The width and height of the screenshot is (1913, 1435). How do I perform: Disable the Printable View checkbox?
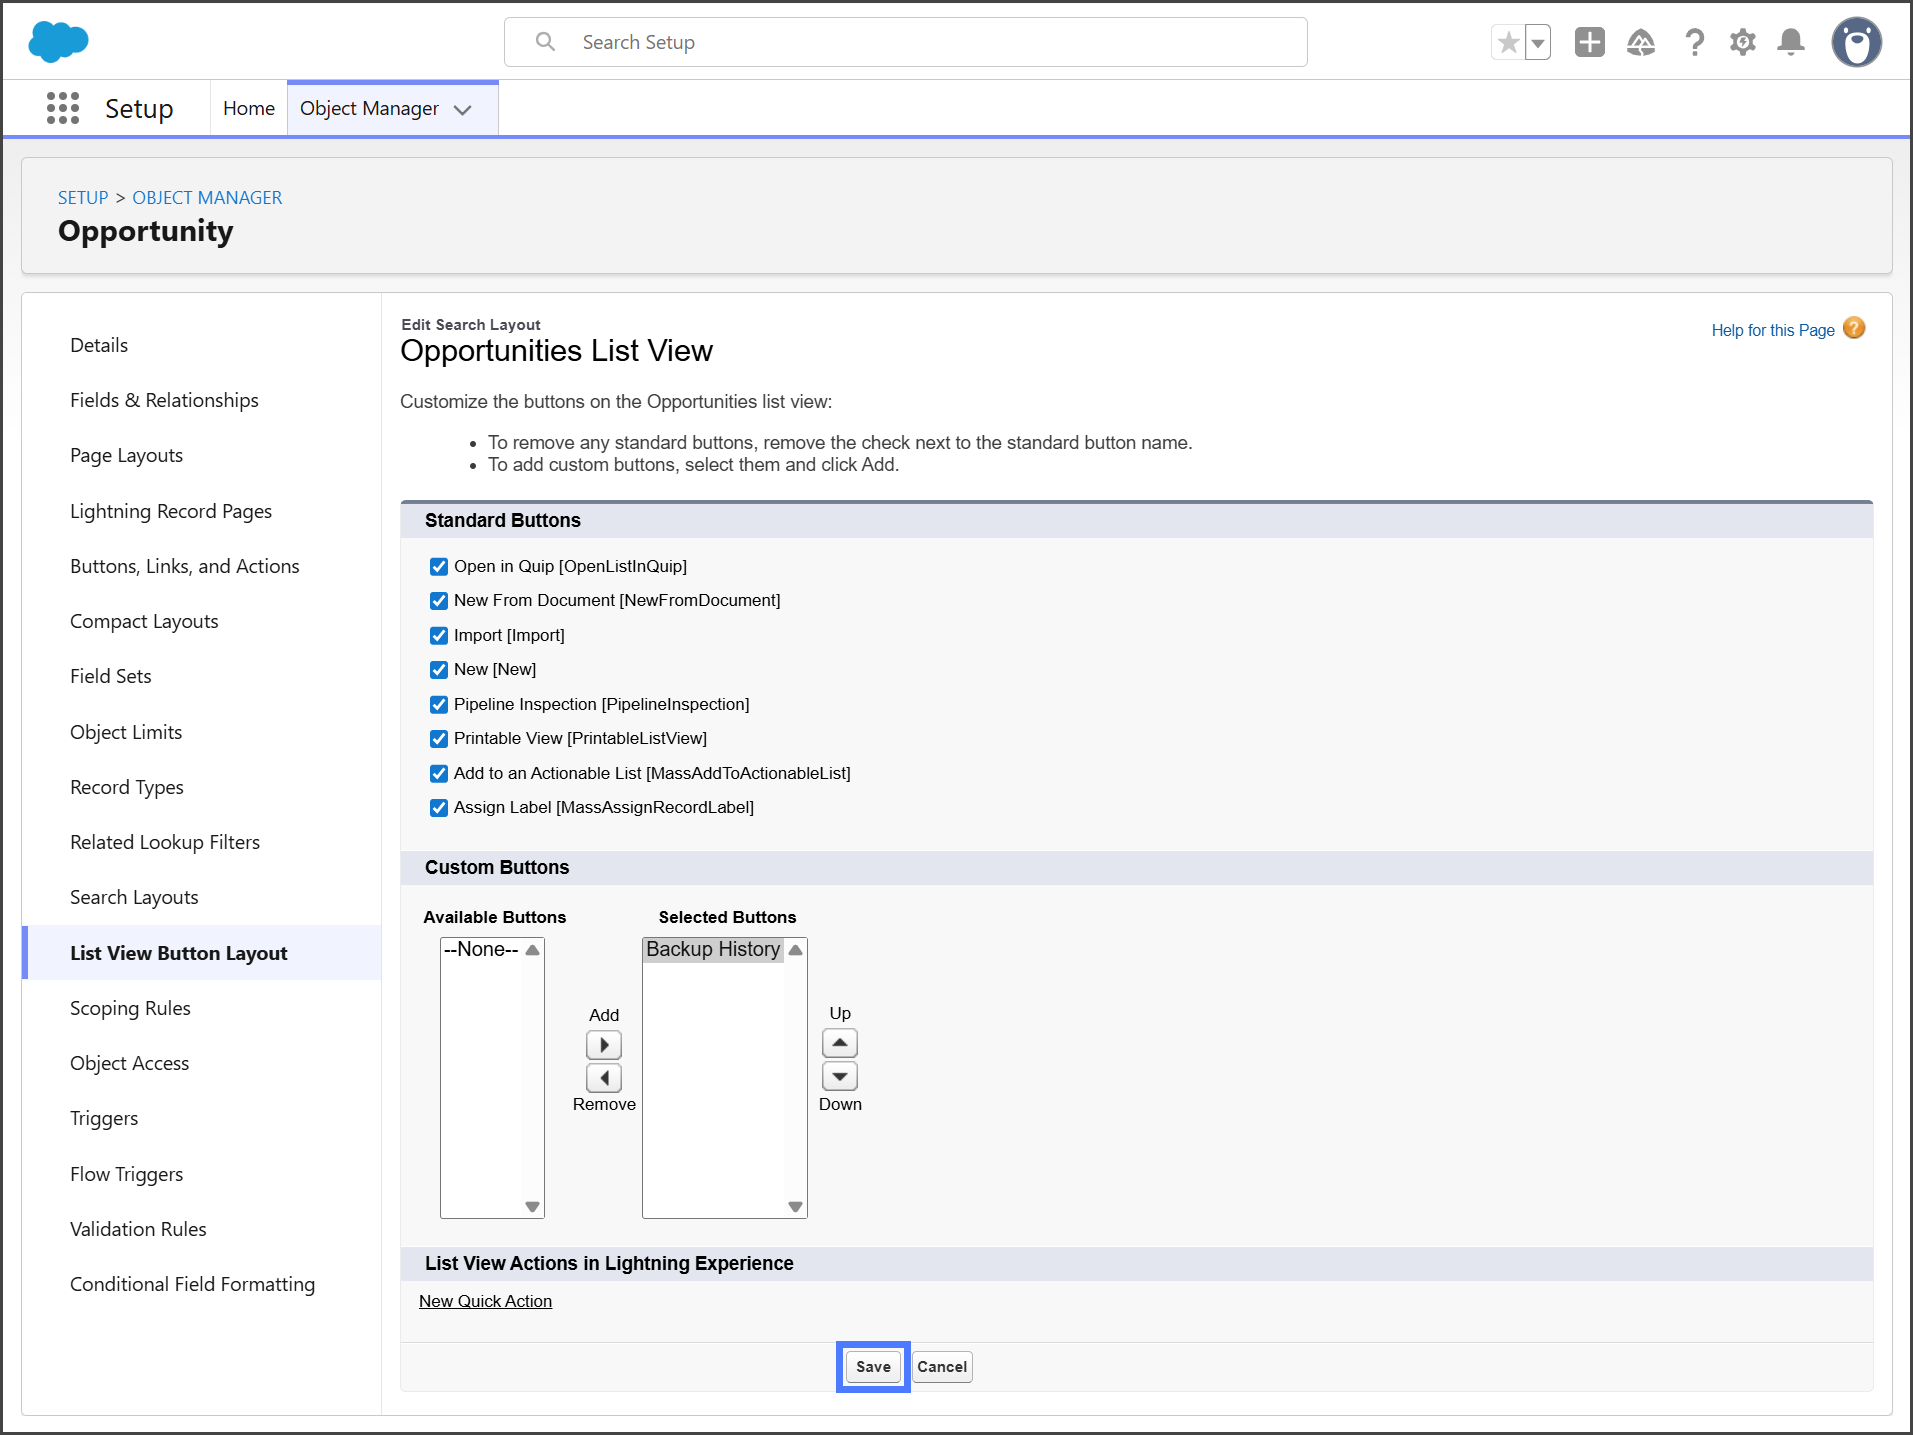coord(439,739)
